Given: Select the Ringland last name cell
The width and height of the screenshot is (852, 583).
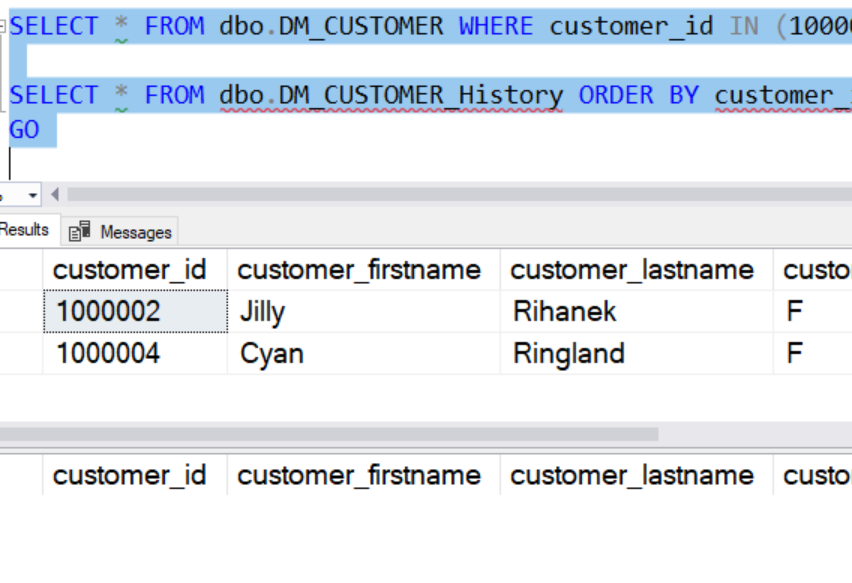Looking at the screenshot, I should point(569,354).
